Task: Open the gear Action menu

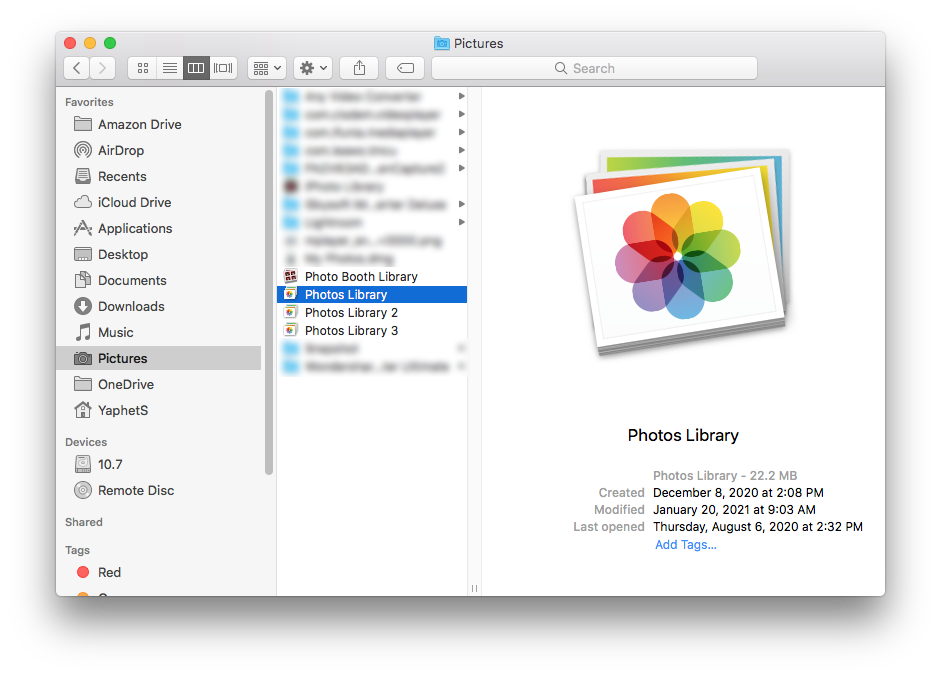Action: coord(313,68)
